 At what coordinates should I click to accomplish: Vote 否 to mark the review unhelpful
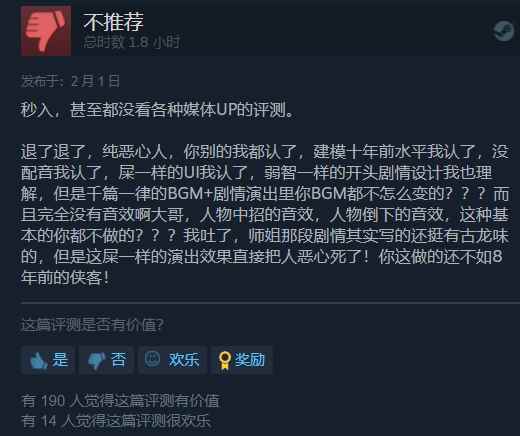pos(106,360)
